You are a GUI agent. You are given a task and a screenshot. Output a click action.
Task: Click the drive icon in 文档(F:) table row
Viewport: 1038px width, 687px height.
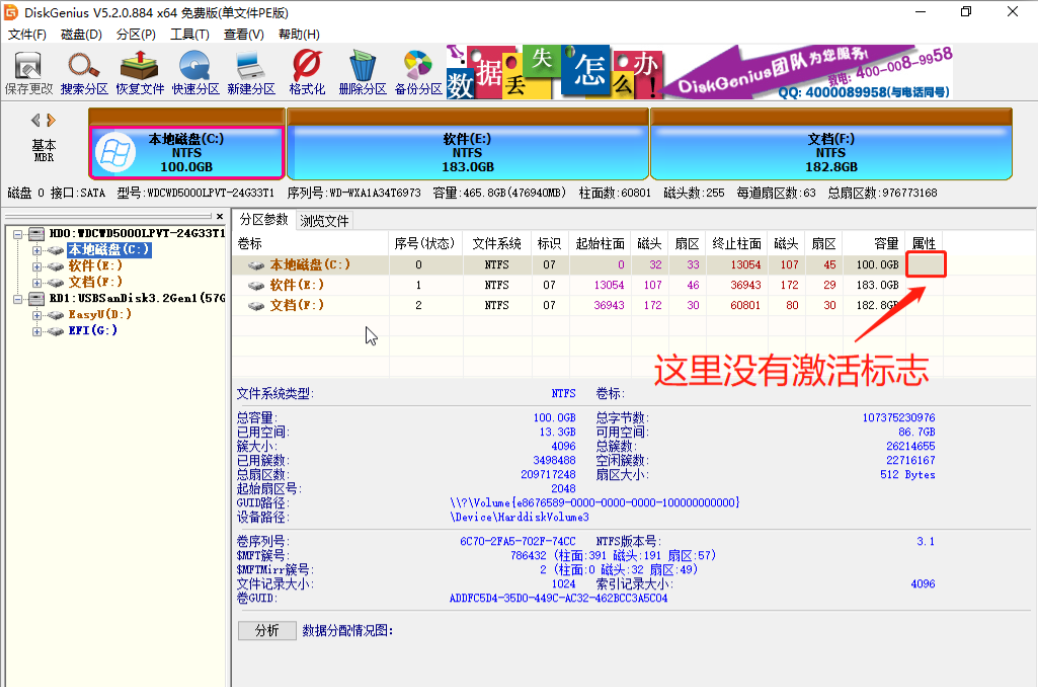coord(256,306)
